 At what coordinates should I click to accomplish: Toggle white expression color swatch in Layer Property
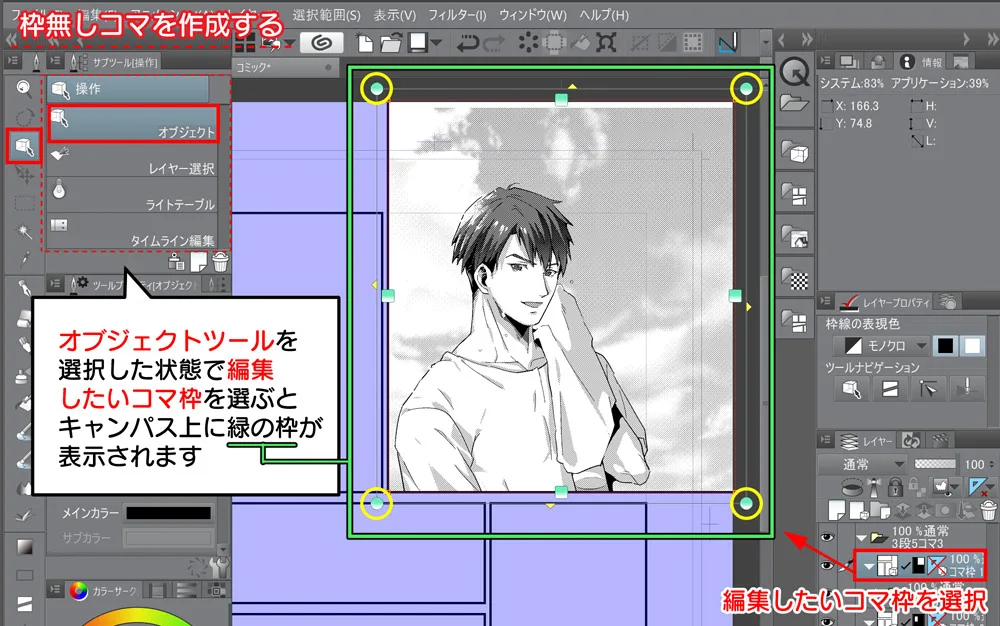tap(972, 346)
